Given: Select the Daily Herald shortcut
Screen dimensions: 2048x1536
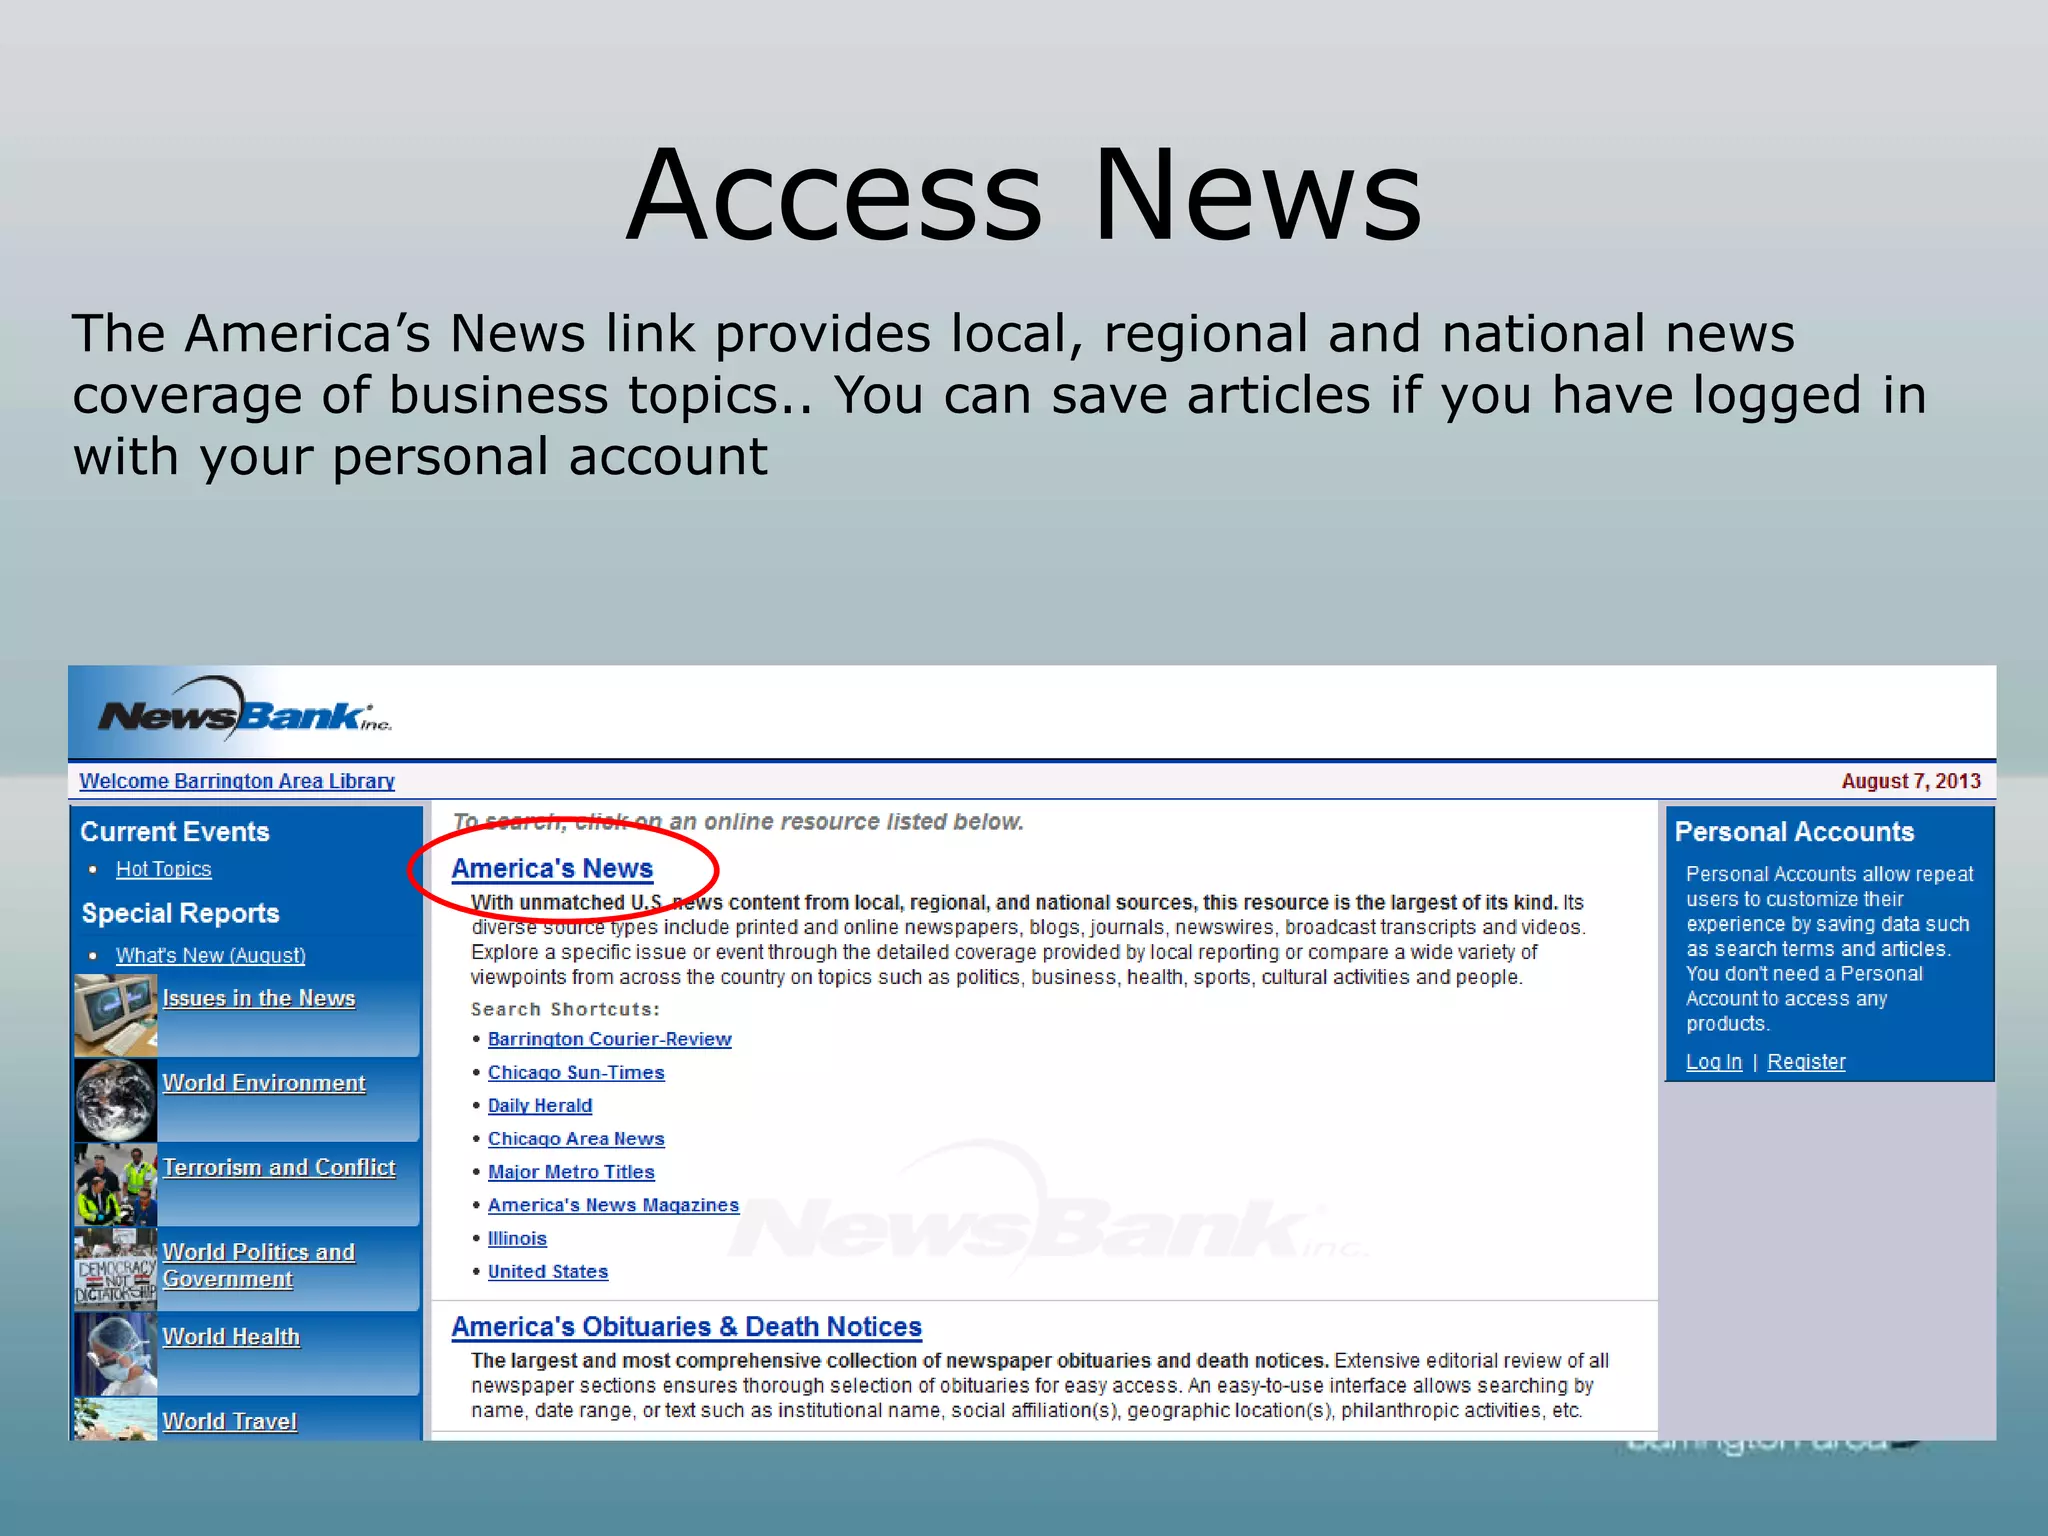Looking at the screenshot, I should (540, 1105).
